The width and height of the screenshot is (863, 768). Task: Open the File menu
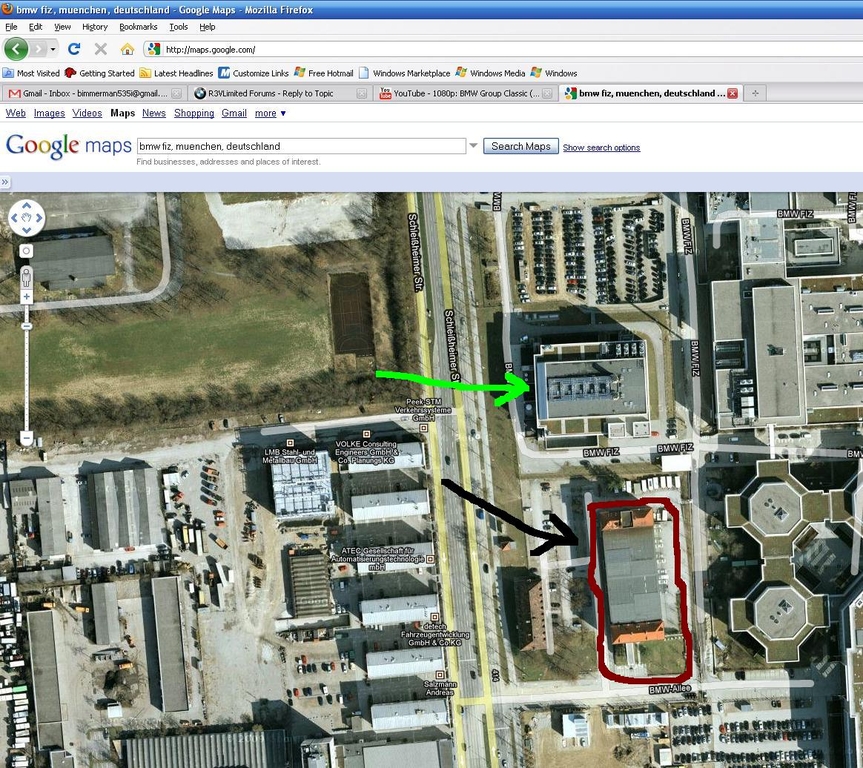point(11,26)
